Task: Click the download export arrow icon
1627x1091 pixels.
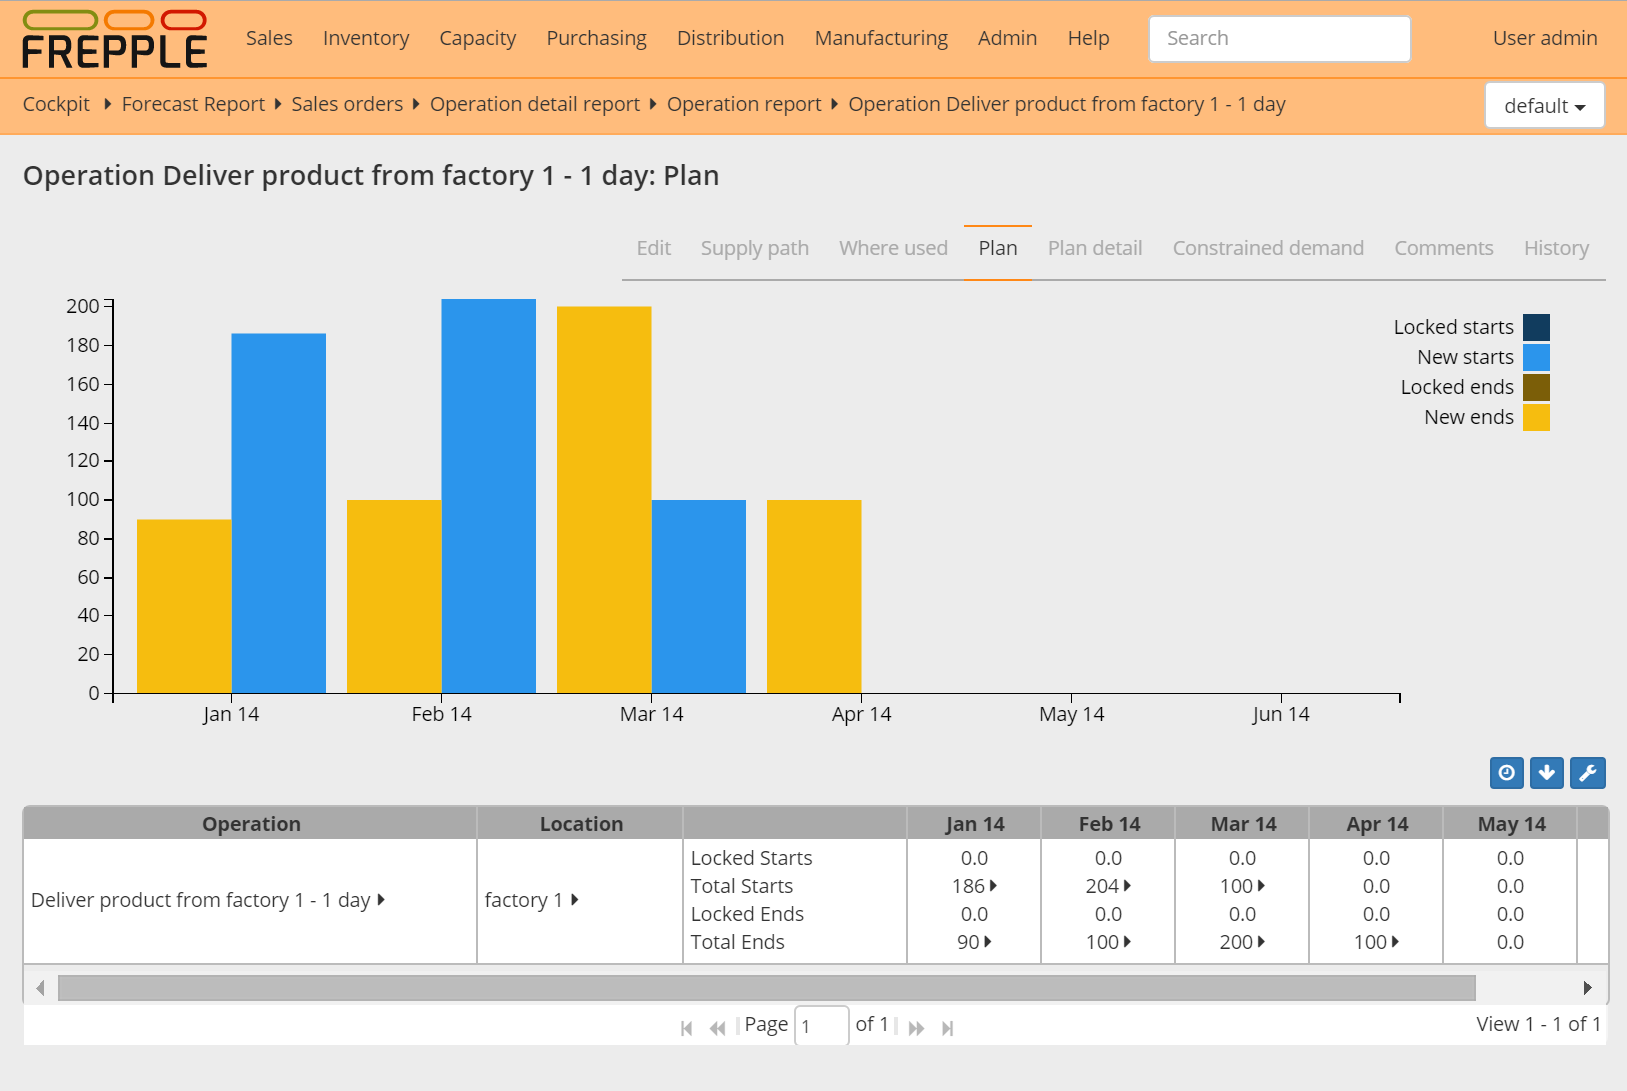Action: [x=1546, y=773]
